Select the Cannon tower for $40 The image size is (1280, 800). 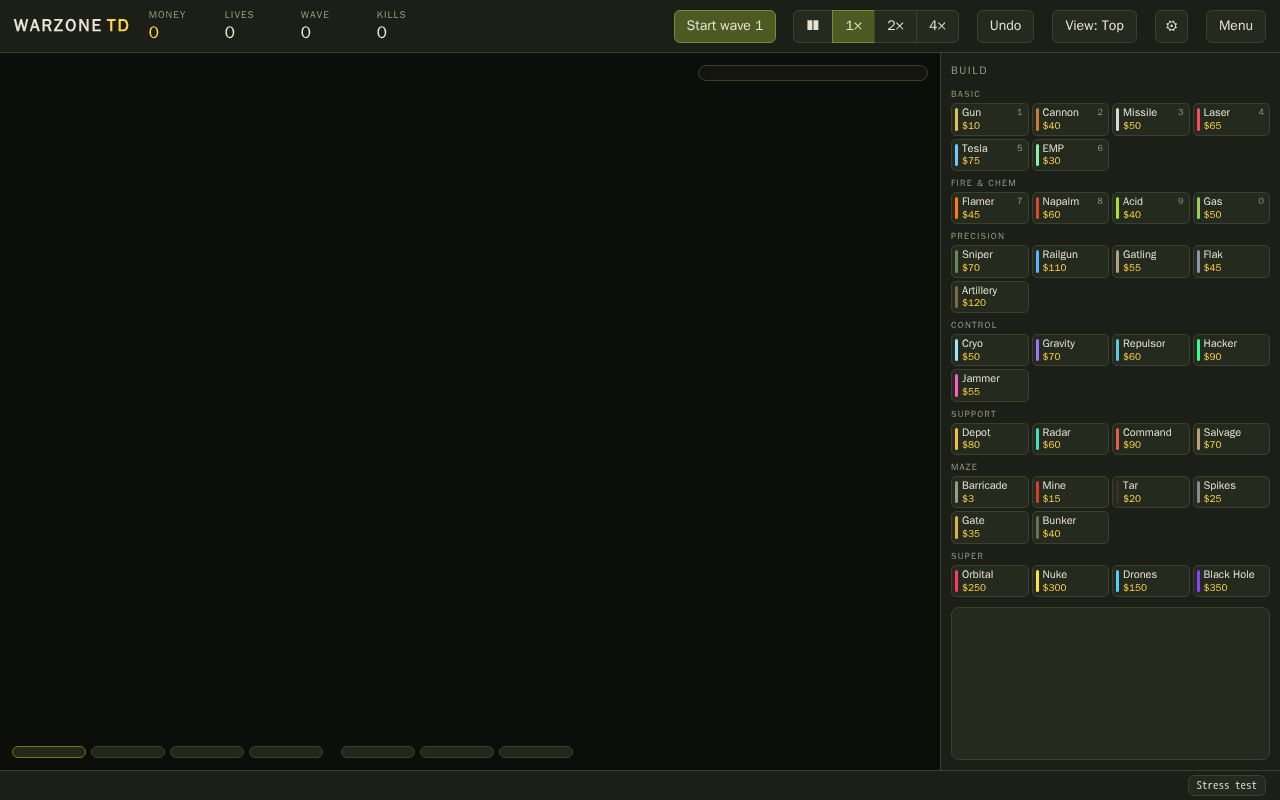coord(1070,119)
